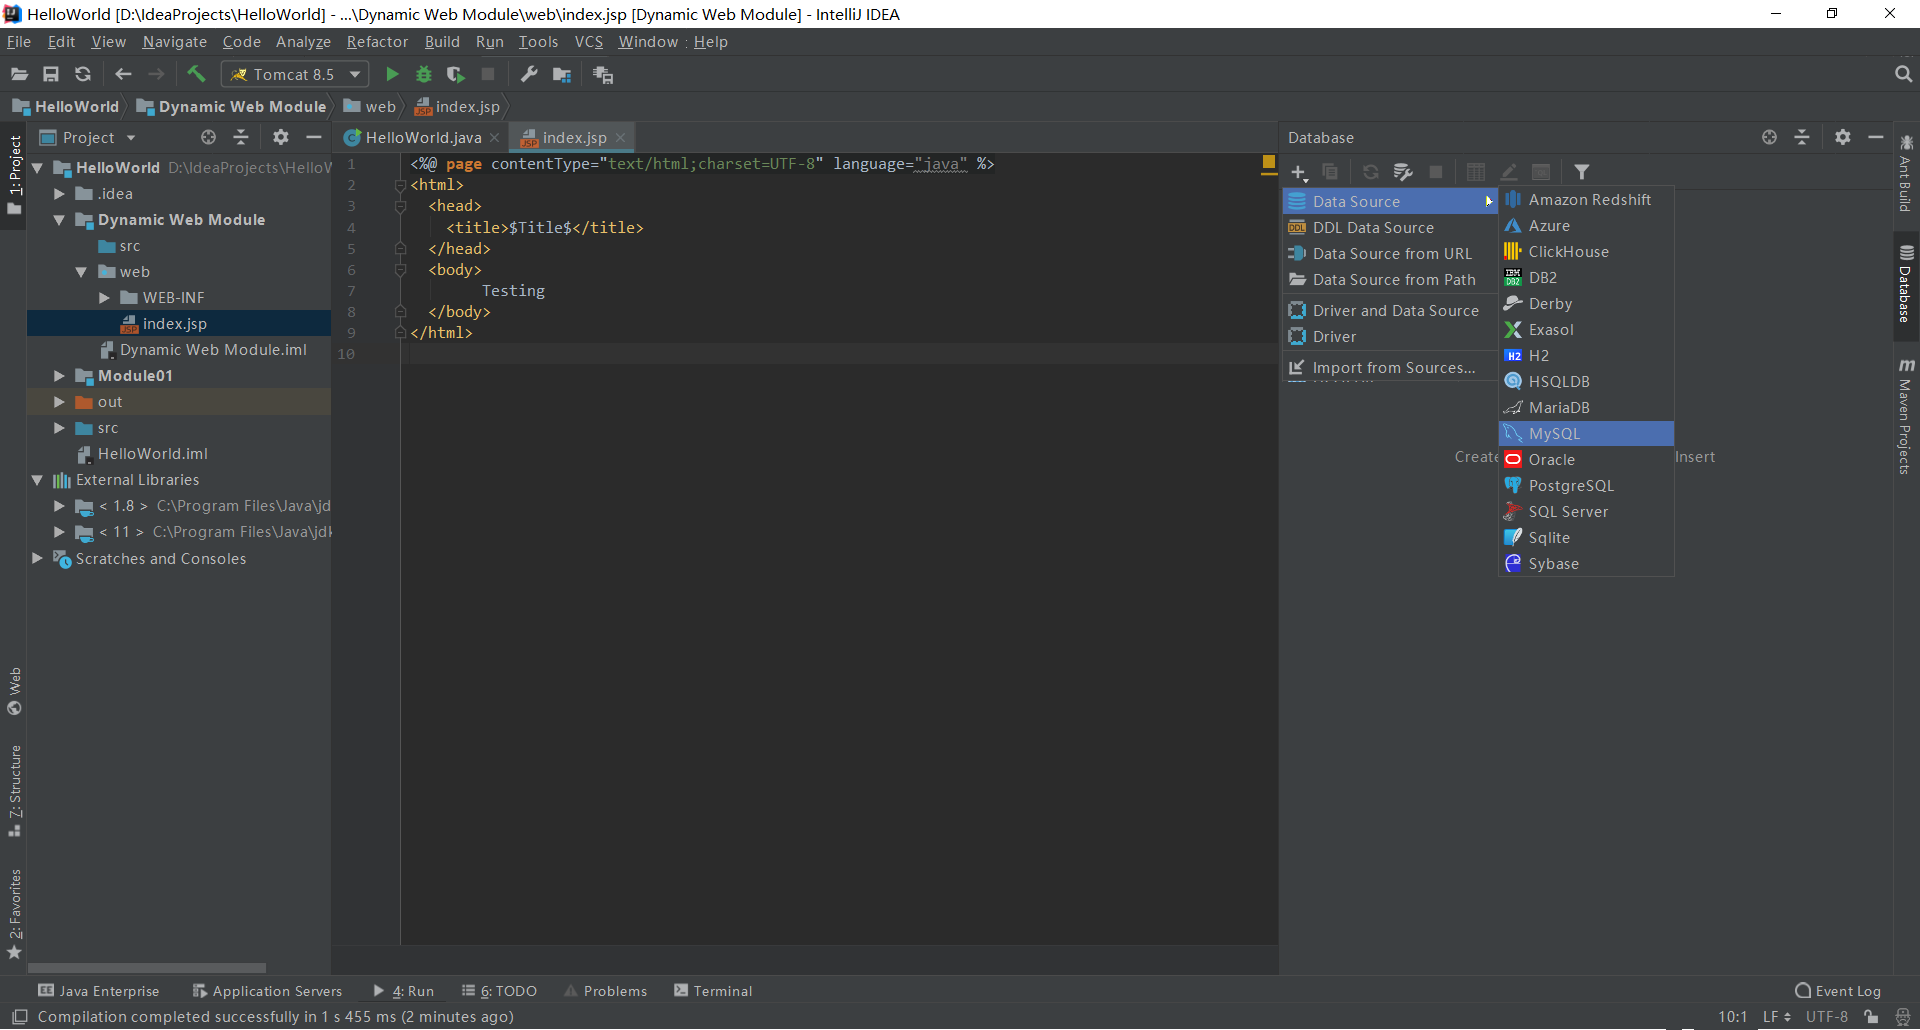Click the Database filter funnel icon
Screen dimensions: 1920x1030
click(1582, 172)
